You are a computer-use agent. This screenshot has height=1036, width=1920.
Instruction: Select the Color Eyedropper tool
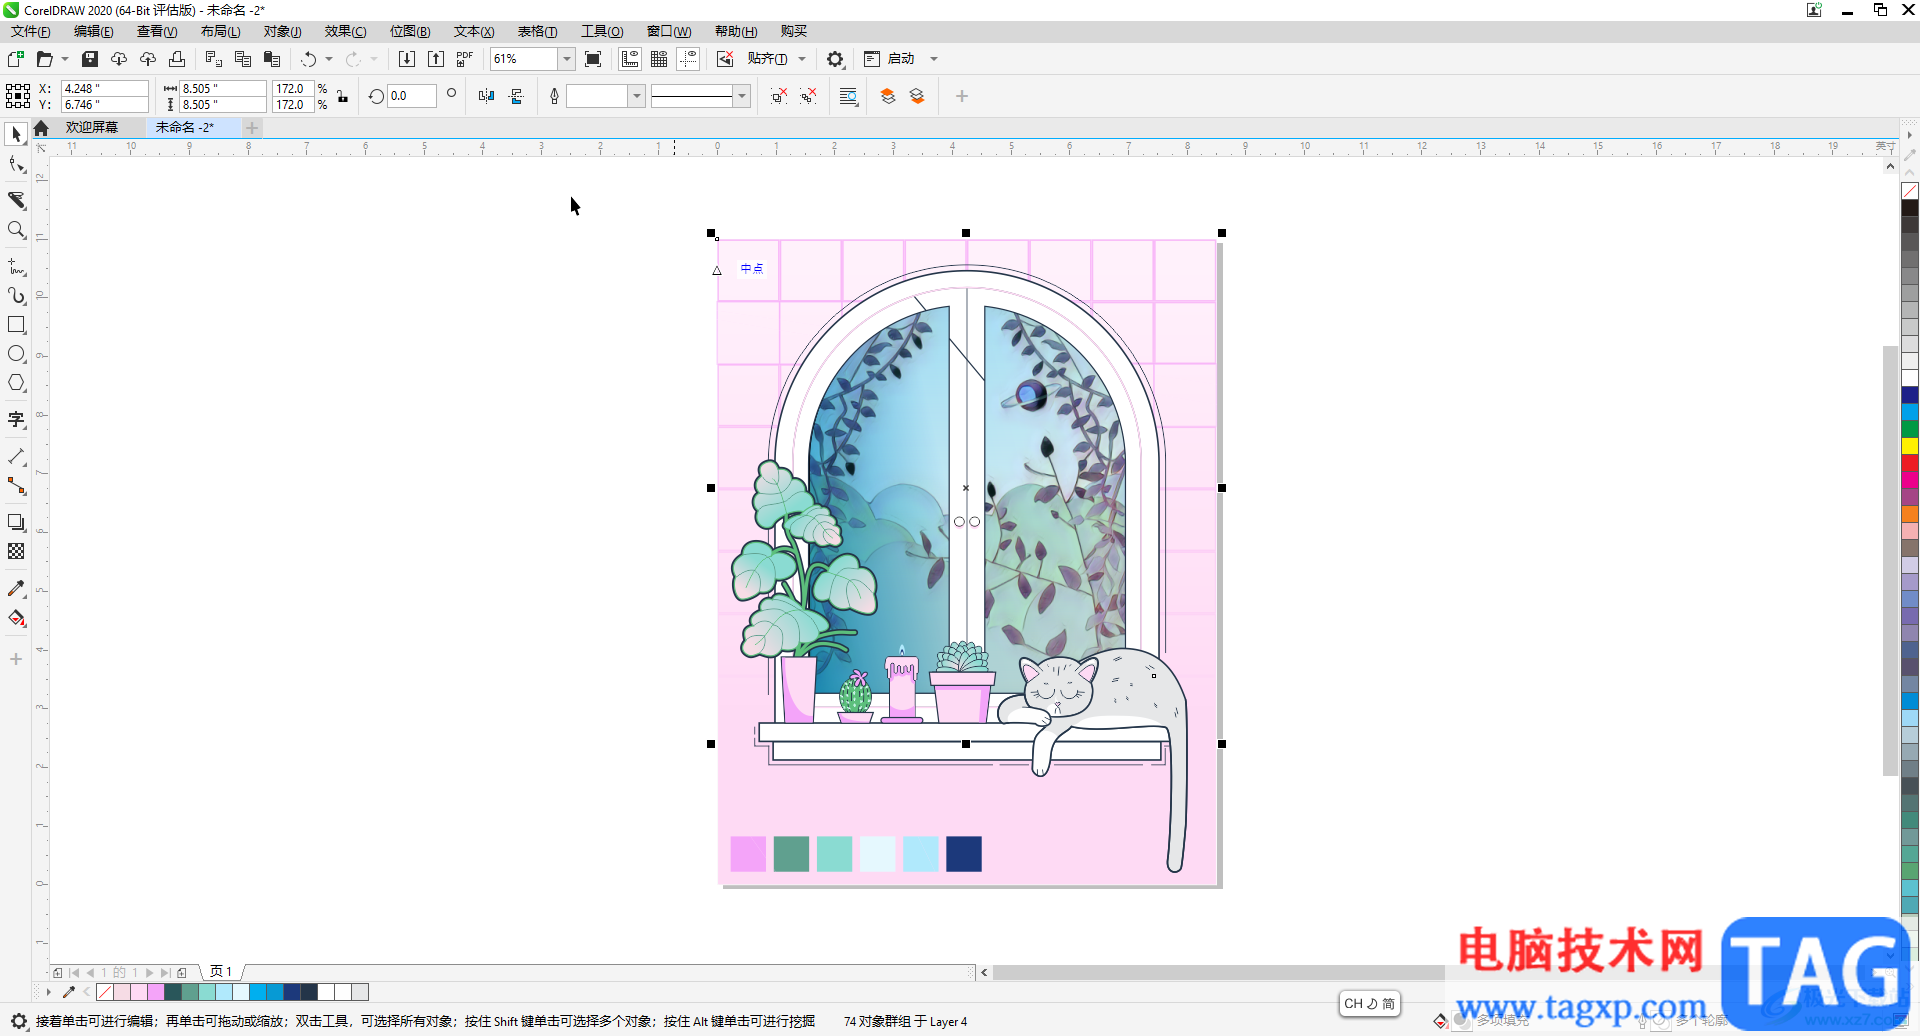pyautogui.click(x=16, y=589)
